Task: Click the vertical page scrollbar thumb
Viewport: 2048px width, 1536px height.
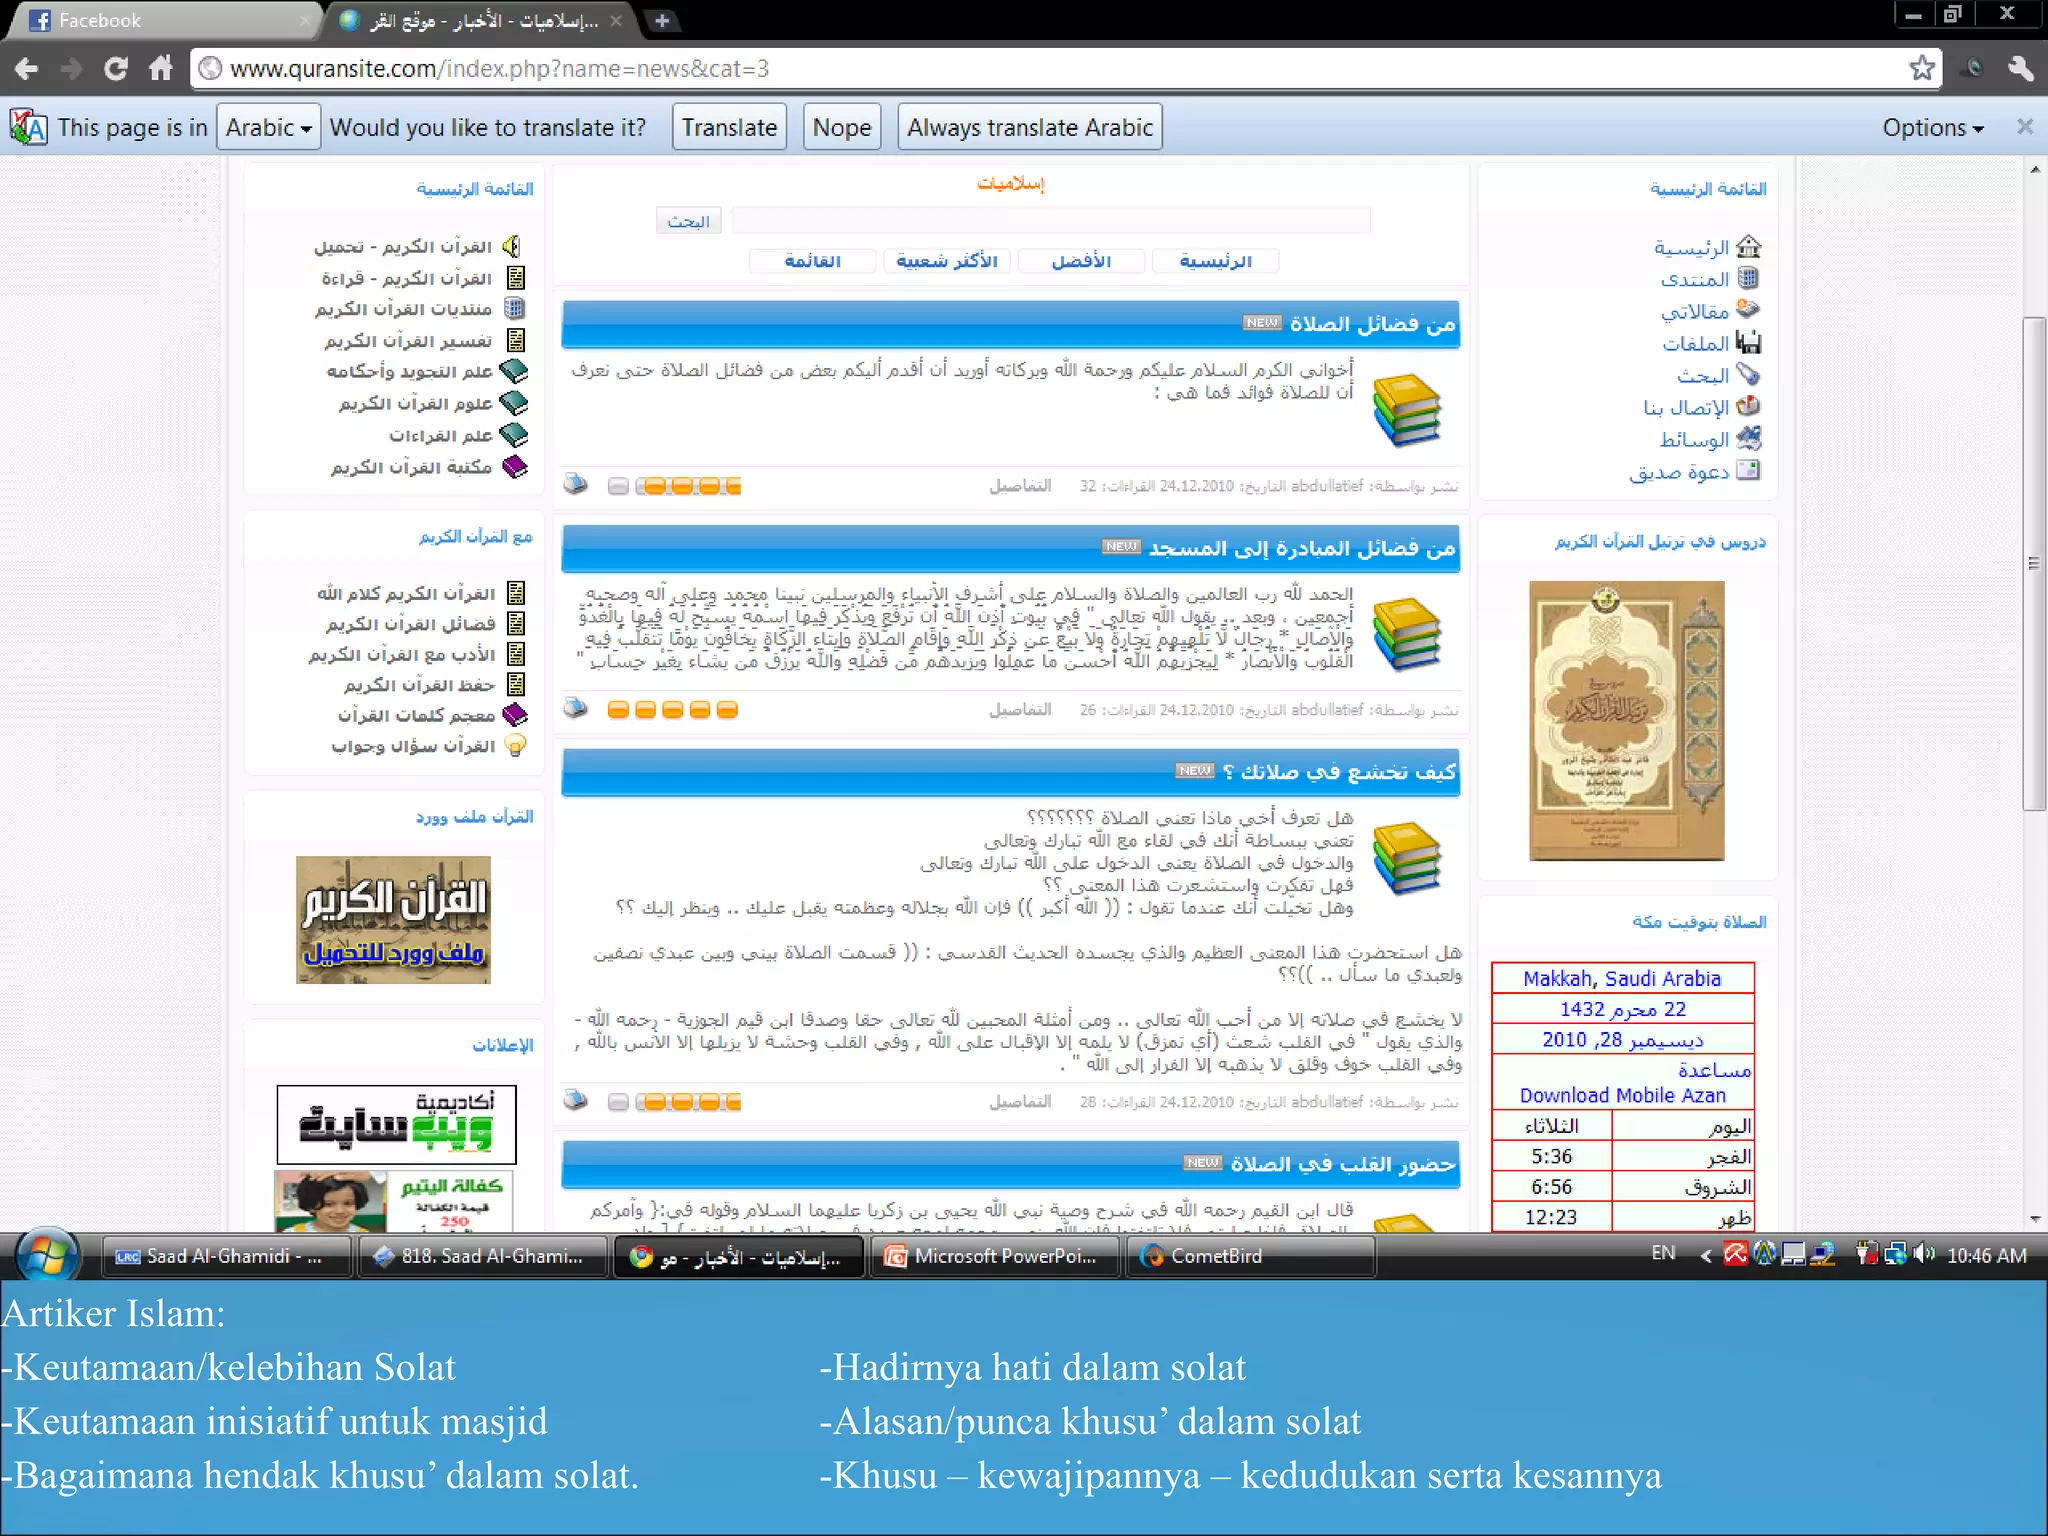Action: 2033,563
